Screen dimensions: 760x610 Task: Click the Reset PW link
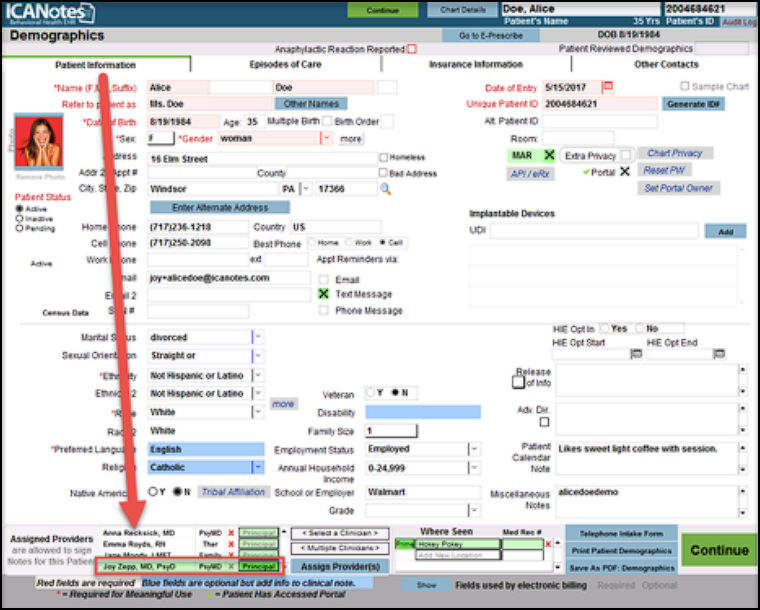tap(664, 170)
